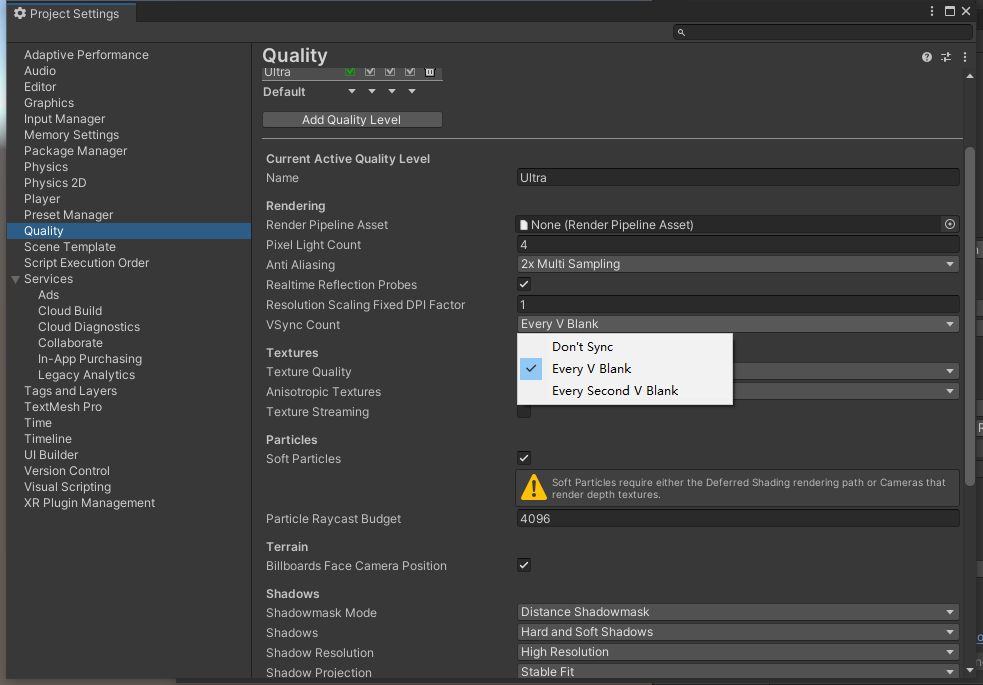Select Quality in the settings list
The image size is (983, 685).
pos(129,231)
